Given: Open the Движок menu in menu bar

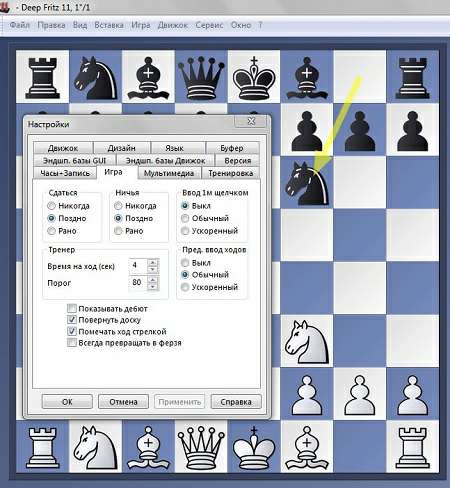Looking at the screenshot, I should (173, 25).
